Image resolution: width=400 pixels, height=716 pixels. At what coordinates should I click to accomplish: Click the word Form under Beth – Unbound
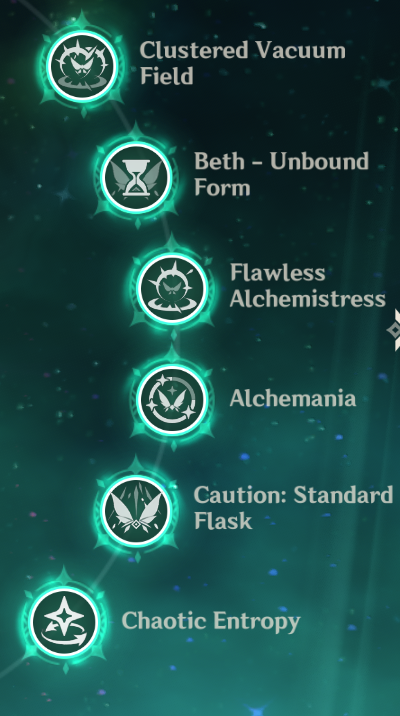tap(222, 187)
